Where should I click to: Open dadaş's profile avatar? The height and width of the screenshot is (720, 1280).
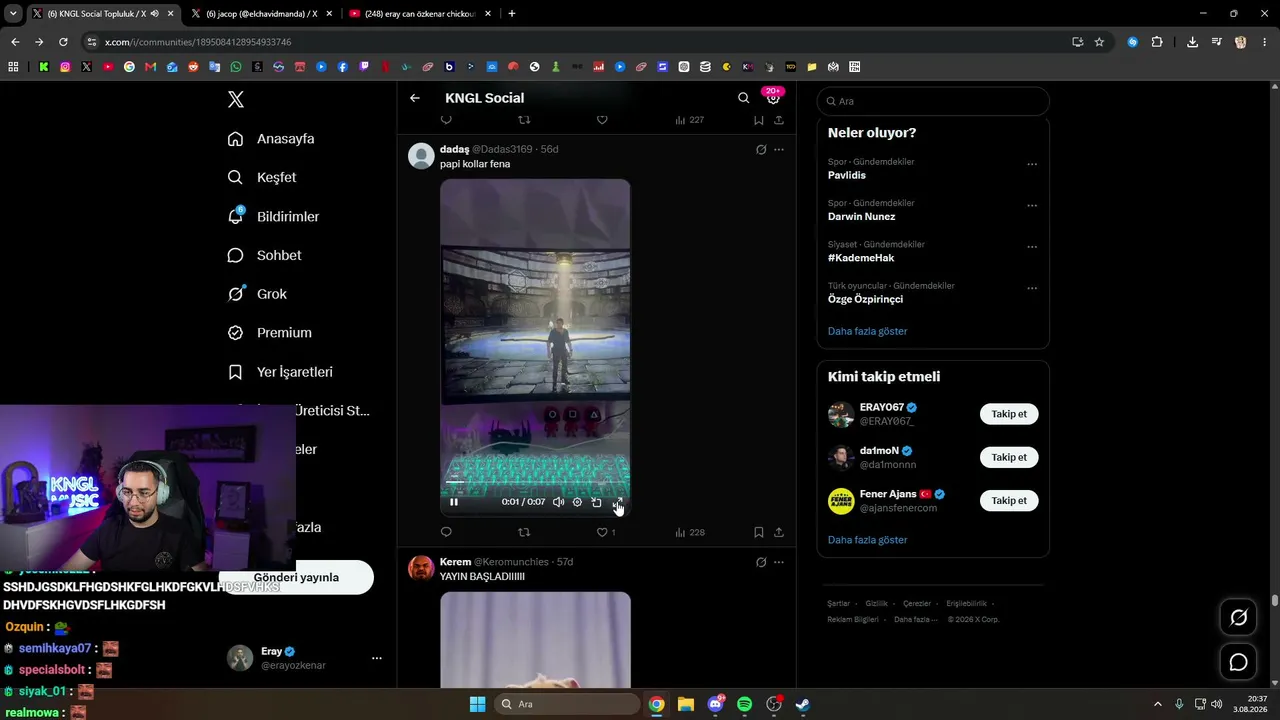coord(422,156)
